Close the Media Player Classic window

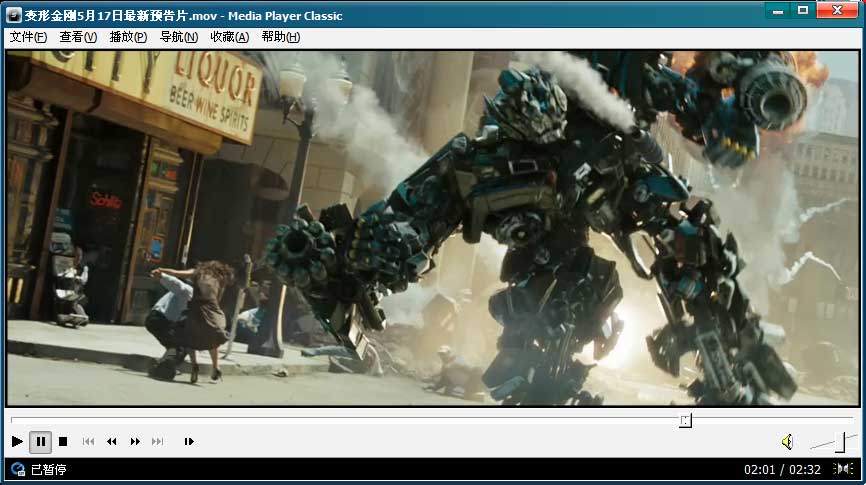[x=837, y=10]
